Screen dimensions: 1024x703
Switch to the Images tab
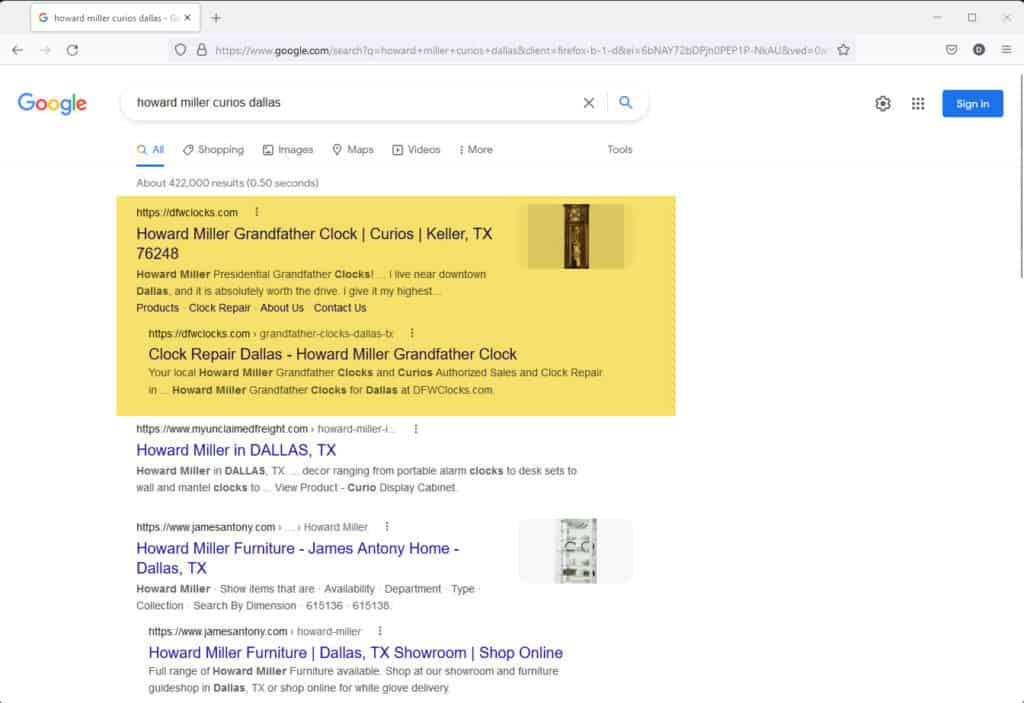(288, 150)
